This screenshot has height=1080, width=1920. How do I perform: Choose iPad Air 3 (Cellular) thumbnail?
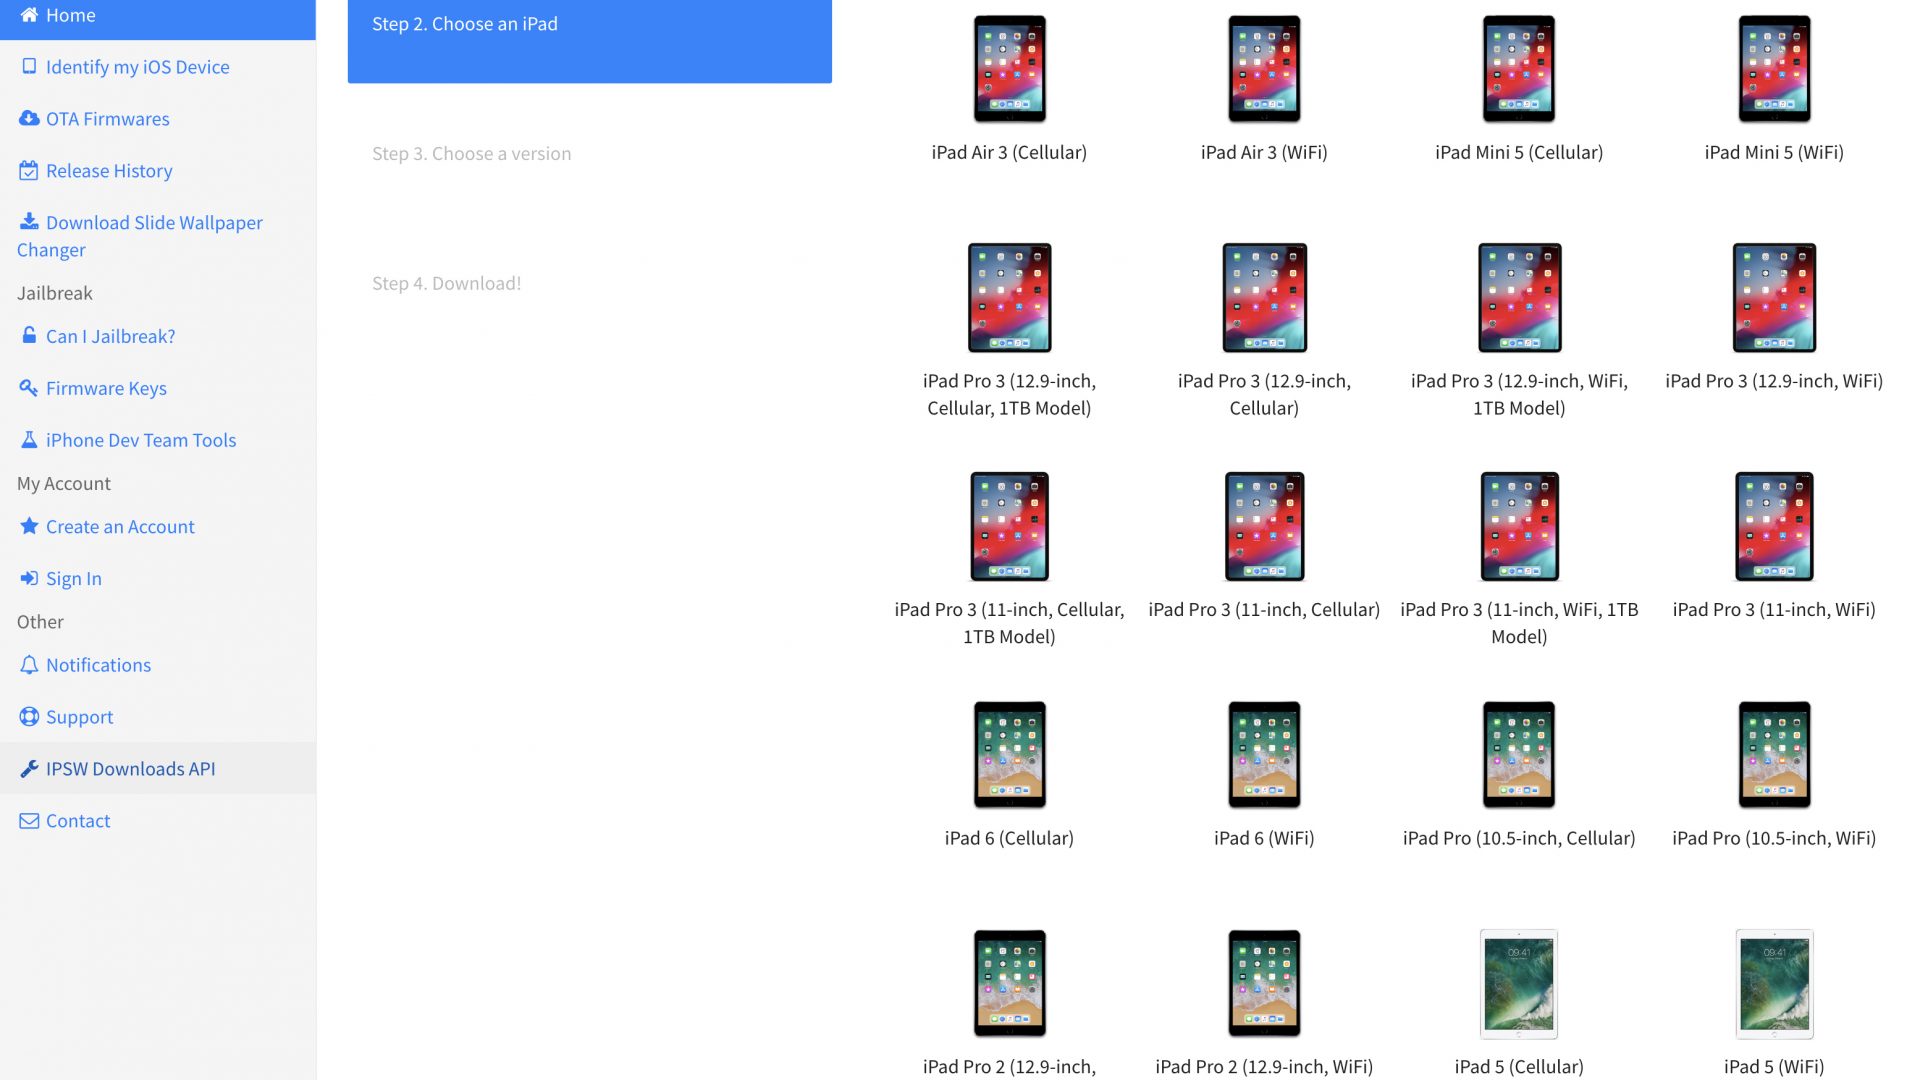[x=1009, y=69]
